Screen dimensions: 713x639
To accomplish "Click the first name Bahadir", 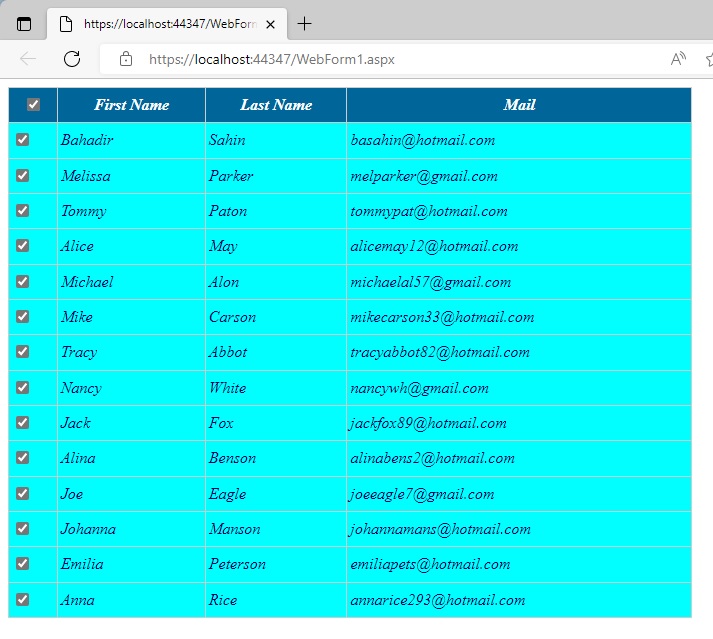I will [x=87, y=140].
